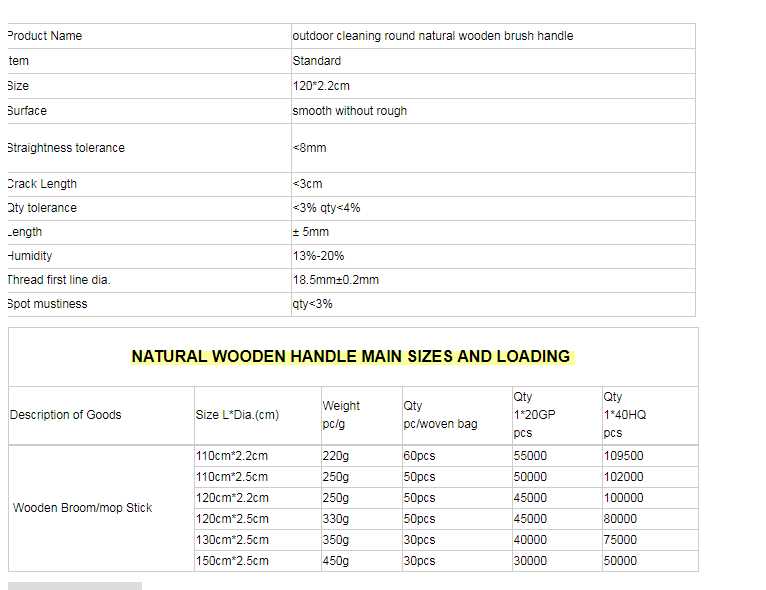Click the "Description of Goods" column header
Screen dimensions: 766x590
point(65,415)
